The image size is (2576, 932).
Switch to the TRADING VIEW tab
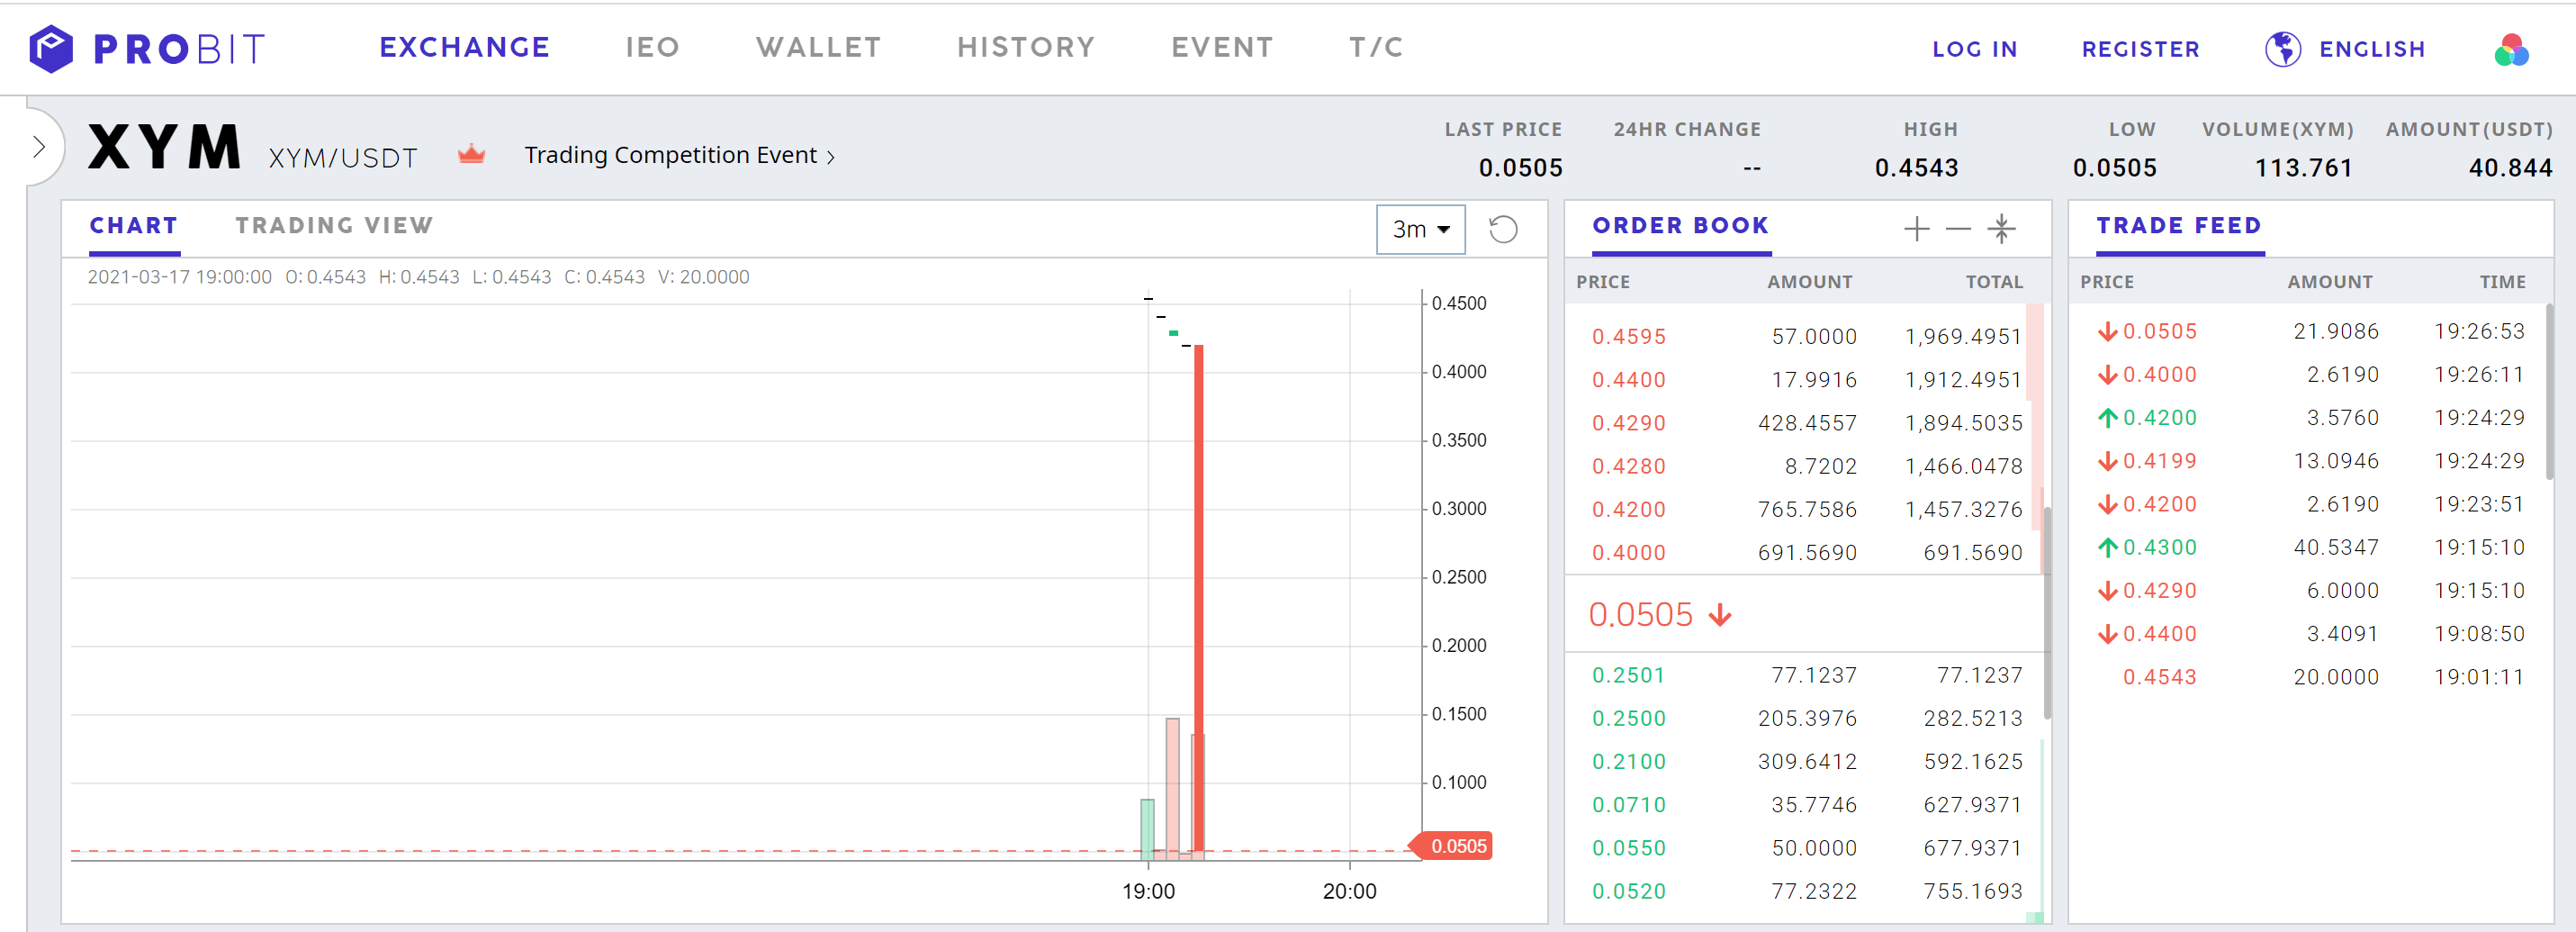click(x=334, y=226)
